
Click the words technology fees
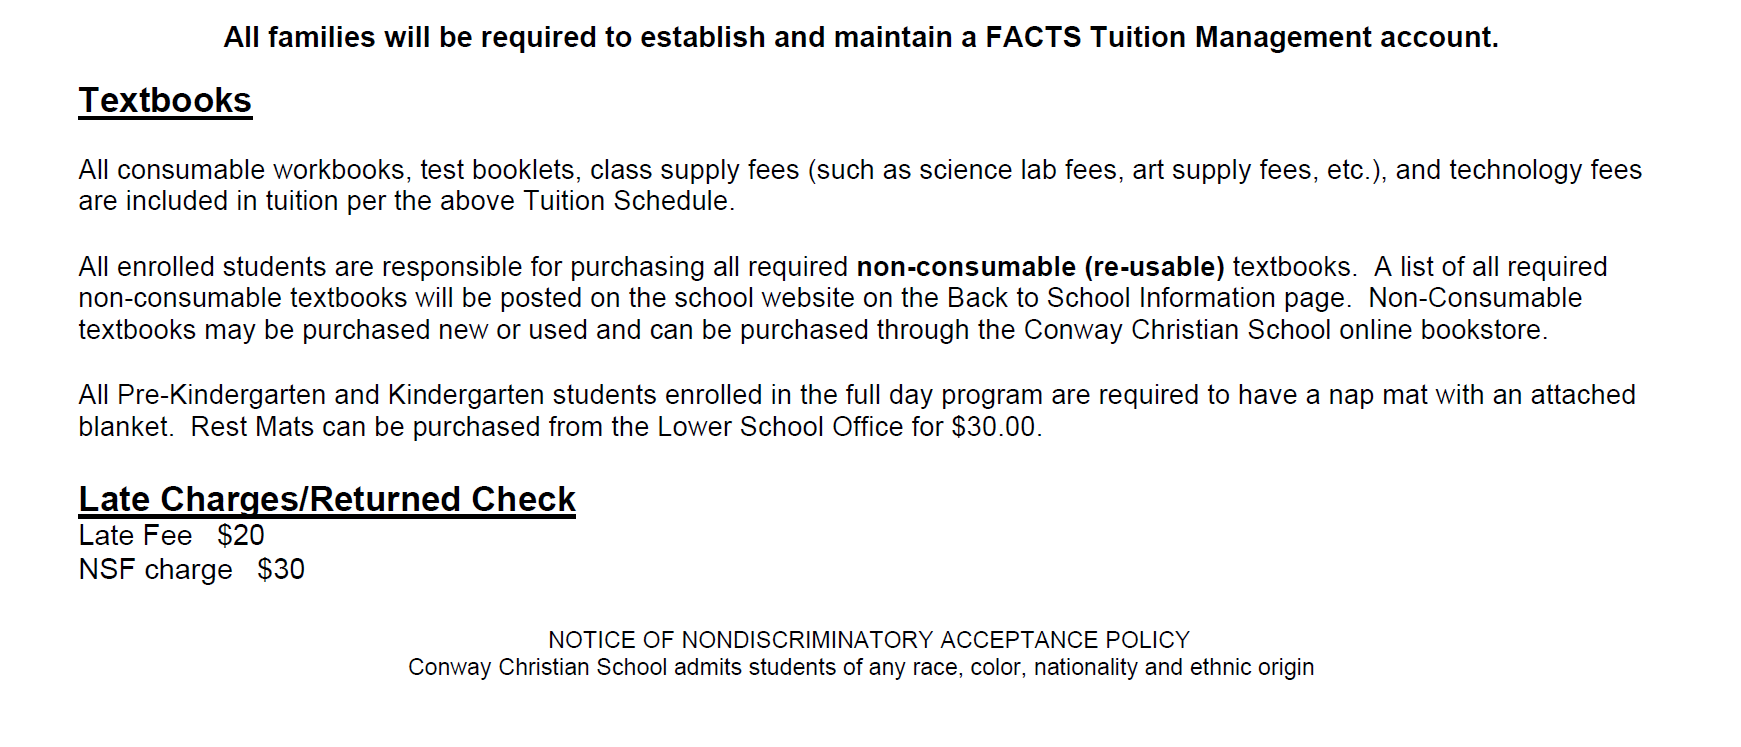pyautogui.click(x=1545, y=170)
